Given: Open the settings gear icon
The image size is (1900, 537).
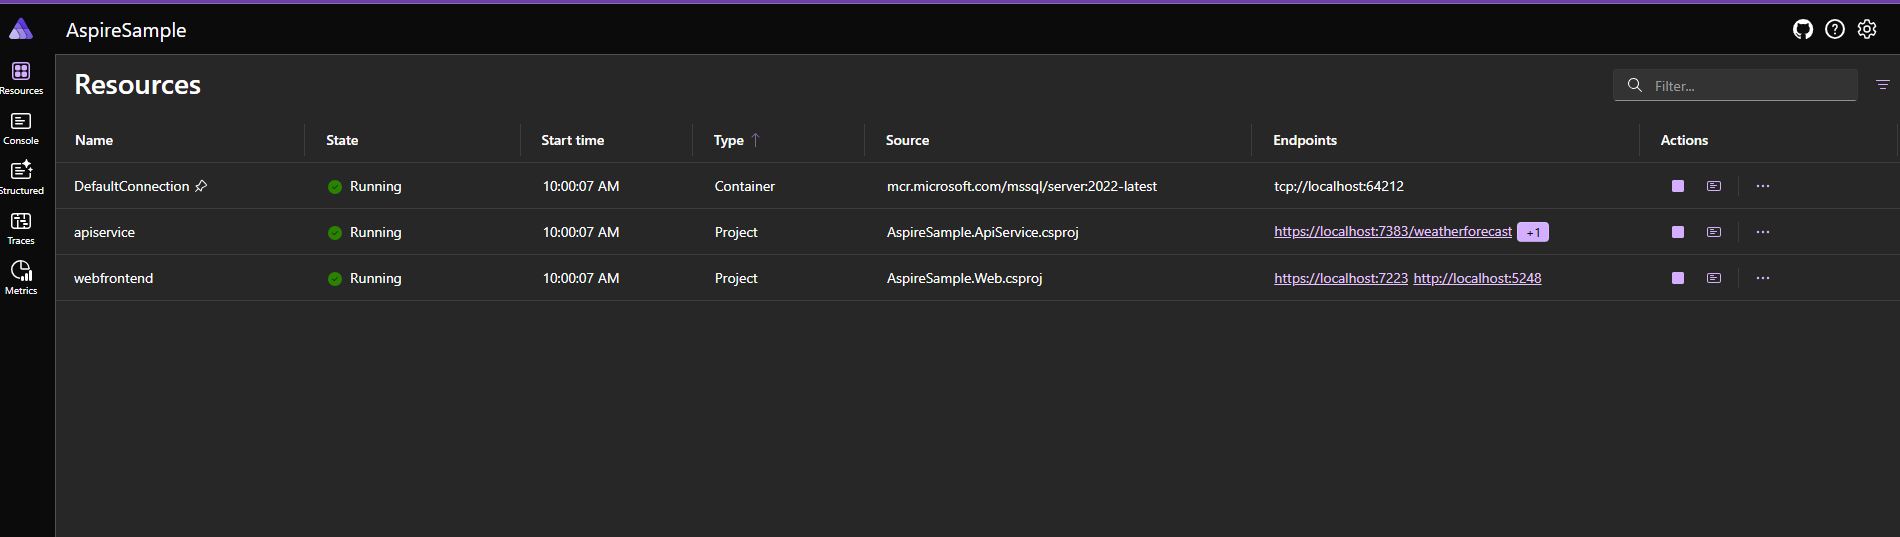Looking at the screenshot, I should tap(1867, 30).
